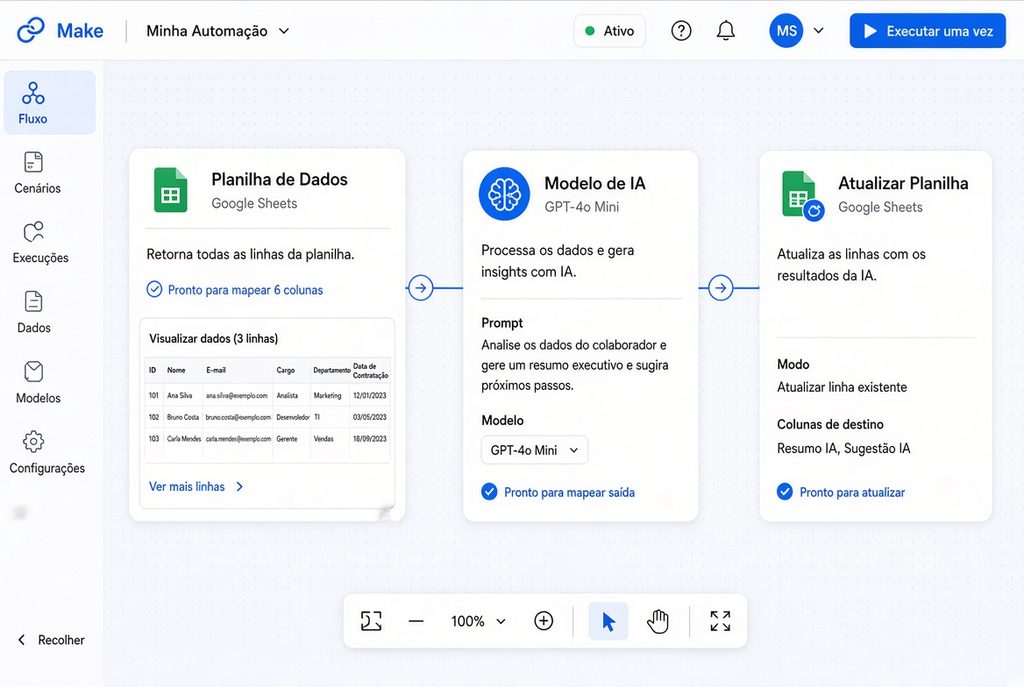The width and height of the screenshot is (1024, 687).
Task: Click the Prompt text in Modelo de IA
Action: (574, 365)
